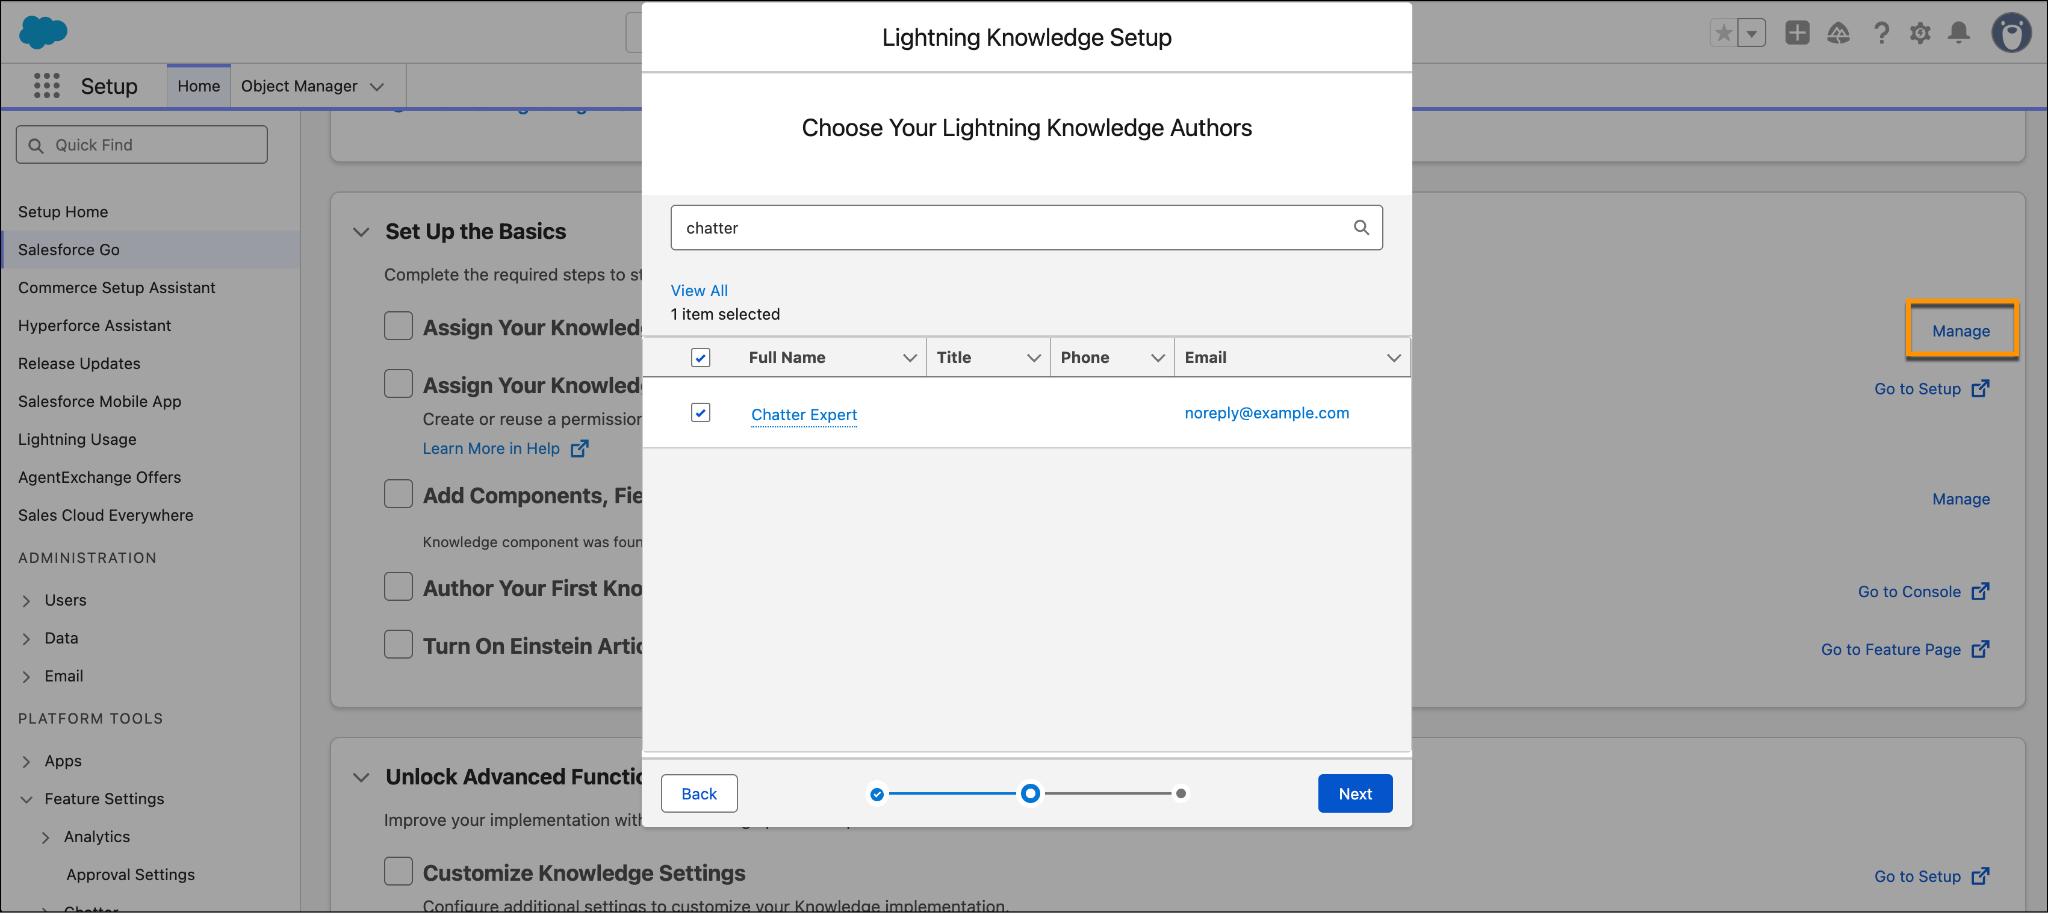This screenshot has width=2048, height=913.
Task: Uncheck the Chatter Expert row checkbox
Action: click(x=701, y=412)
